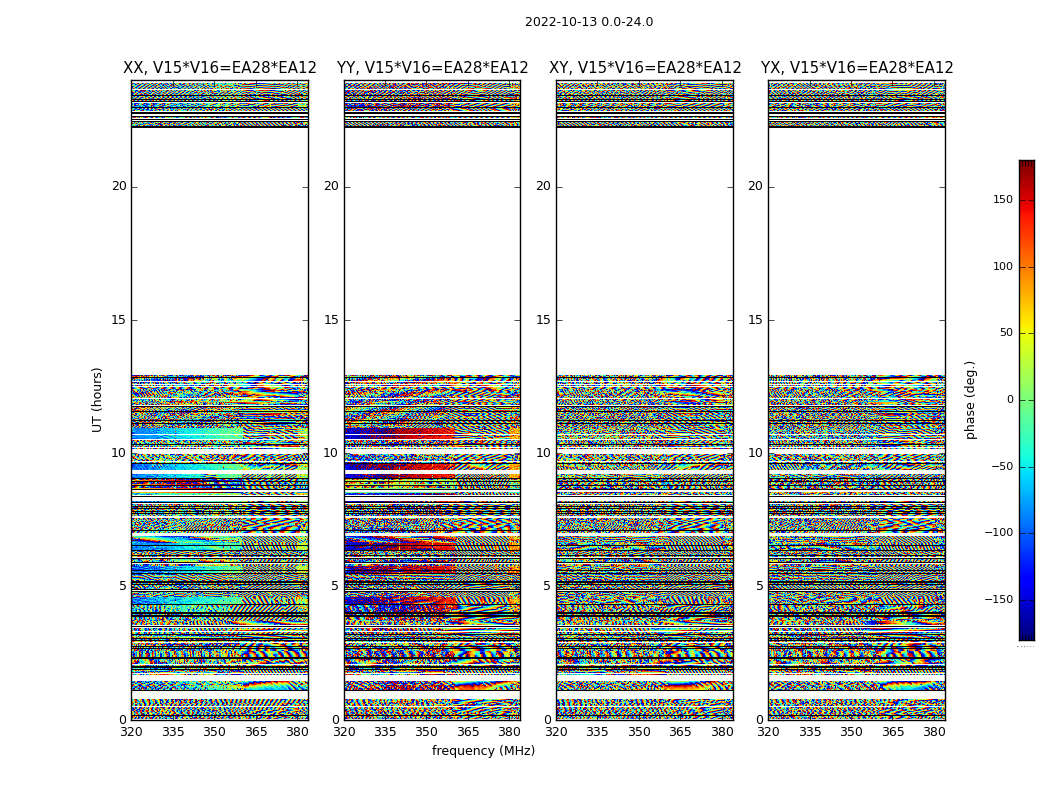Click the 20 hour tick of YY panel

tap(331, 186)
